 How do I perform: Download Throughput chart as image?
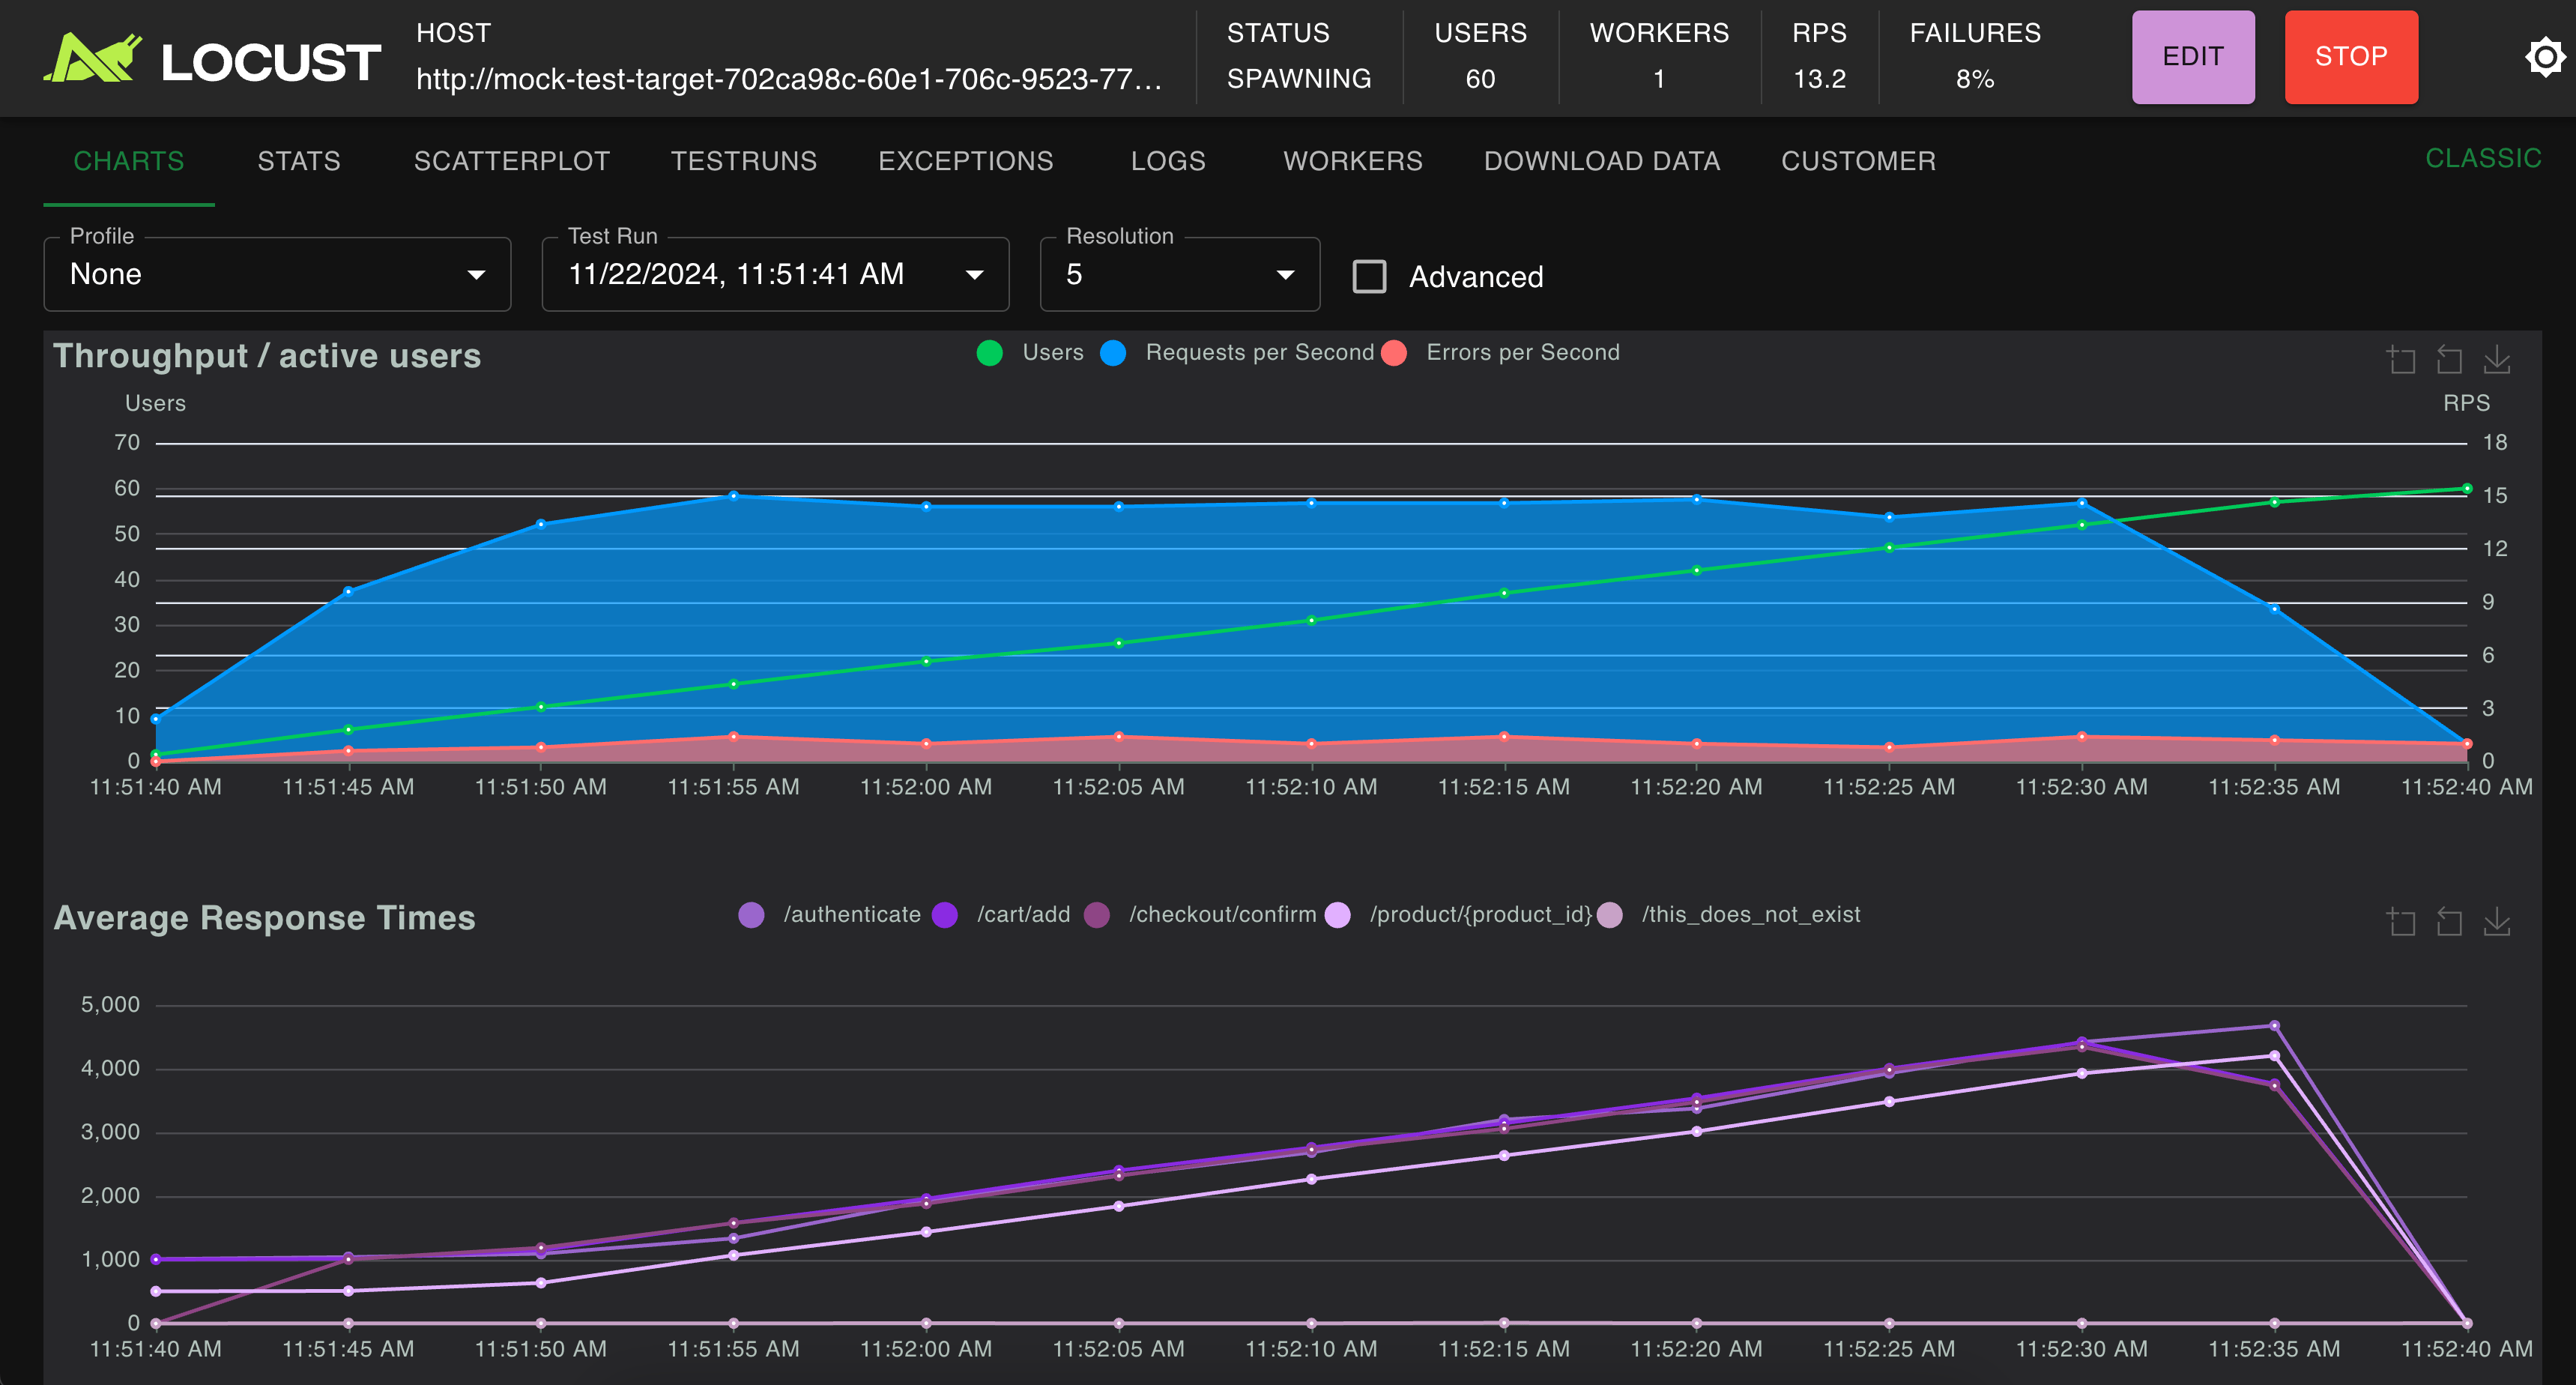pos(2497,359)
